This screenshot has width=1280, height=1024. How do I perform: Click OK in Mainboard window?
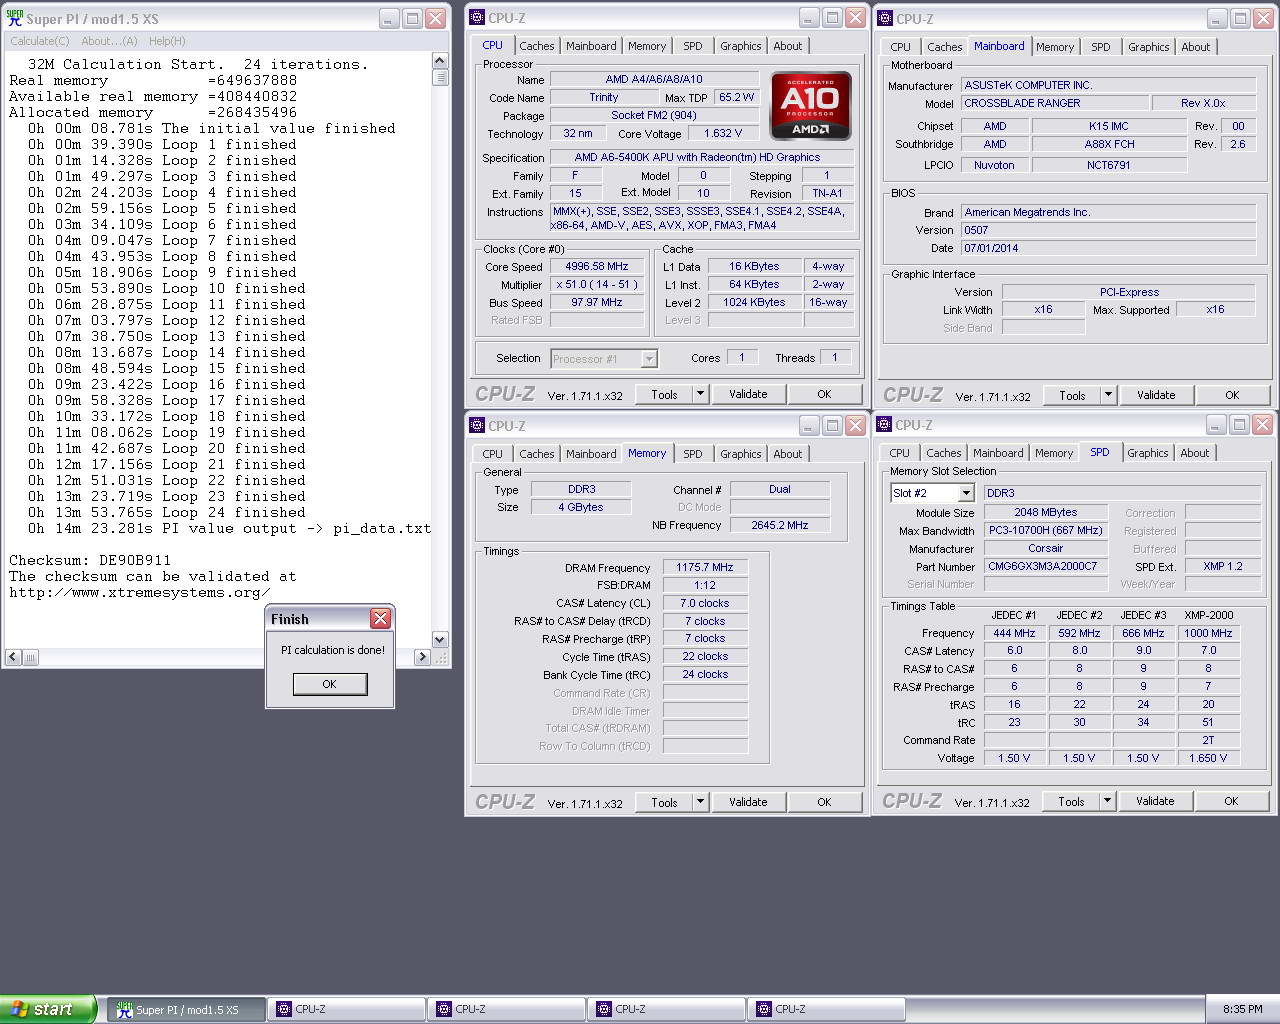point(1232,395)
